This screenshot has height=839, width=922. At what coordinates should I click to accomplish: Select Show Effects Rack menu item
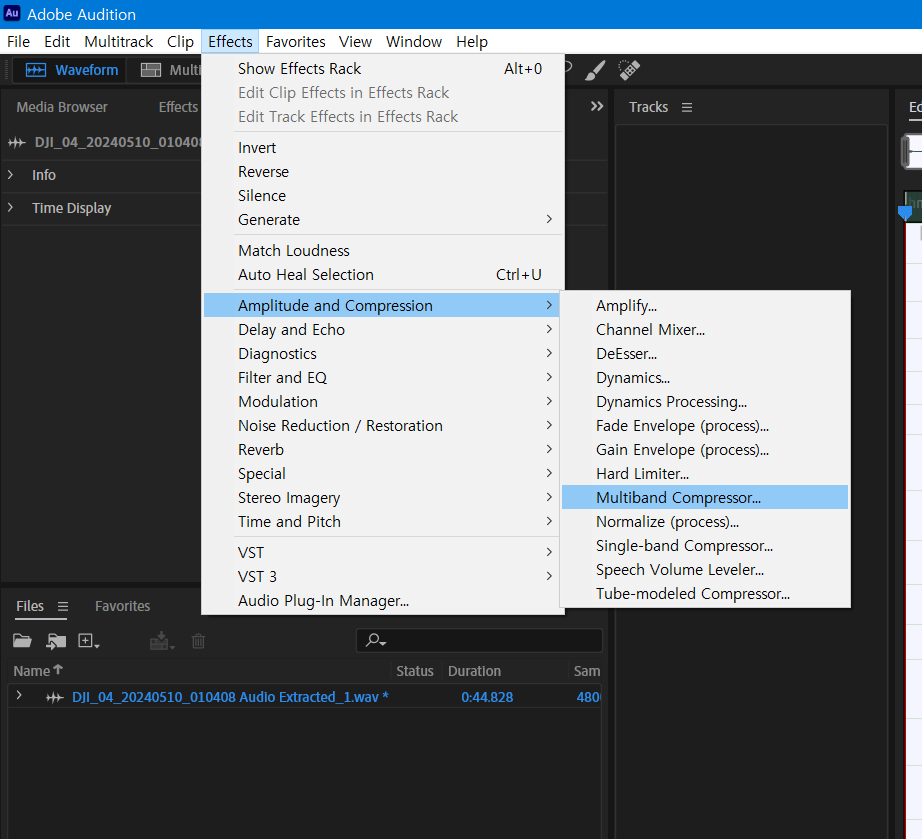(x=383, y=69)
